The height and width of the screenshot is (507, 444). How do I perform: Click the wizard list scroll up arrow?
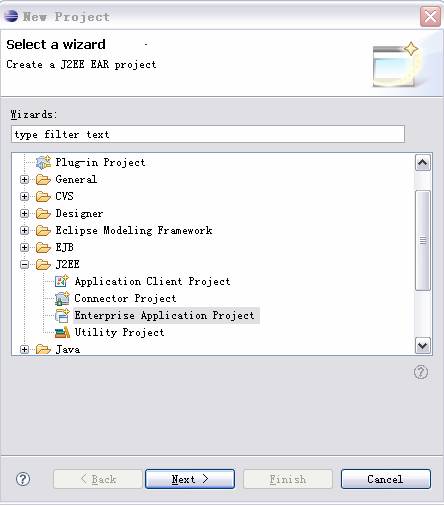coord(423,163)
